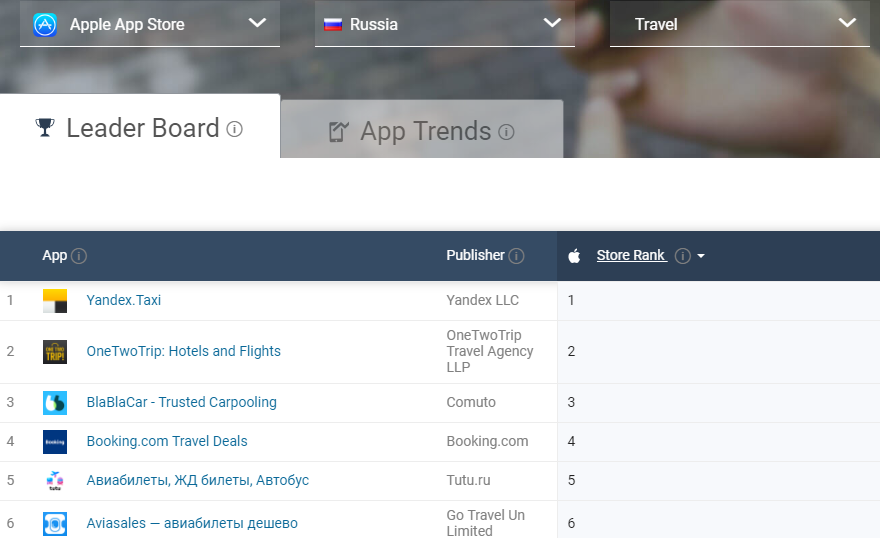Click the Booking.com publisher text
880x538 pixels.
point(487,442)
